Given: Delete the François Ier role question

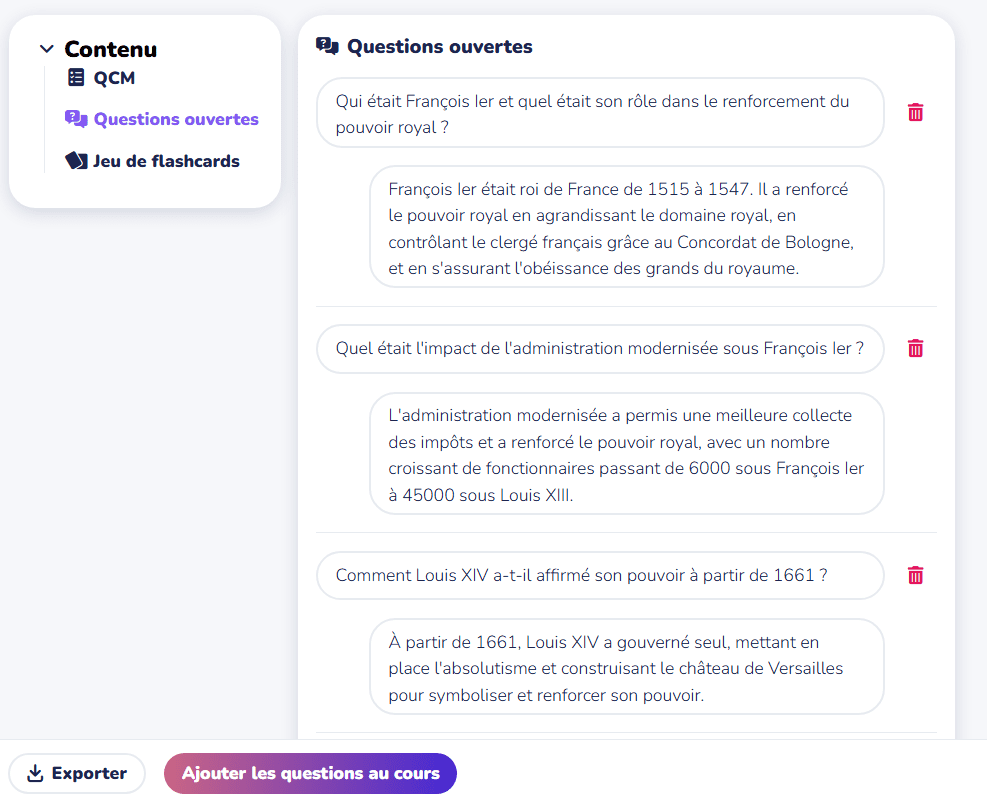Looking at the screenshot, I should click(x=915, y=112).
